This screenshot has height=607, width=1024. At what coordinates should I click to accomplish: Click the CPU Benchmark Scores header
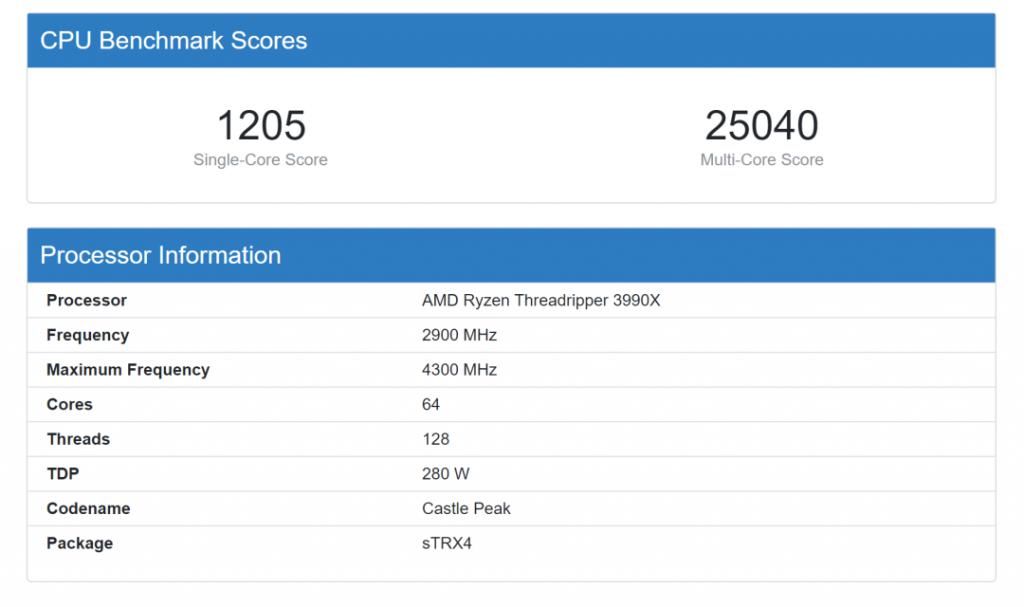tap(173, 41)
